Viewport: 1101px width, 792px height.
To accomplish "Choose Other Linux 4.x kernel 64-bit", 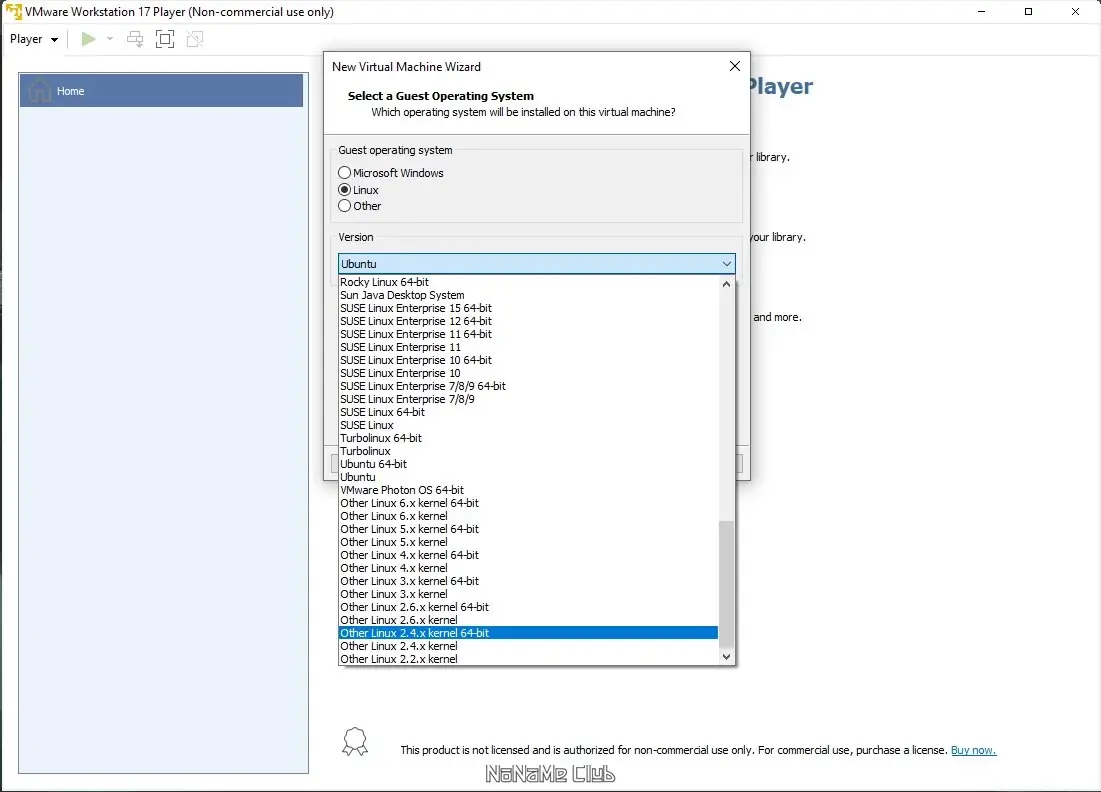I will coord(529,555).
